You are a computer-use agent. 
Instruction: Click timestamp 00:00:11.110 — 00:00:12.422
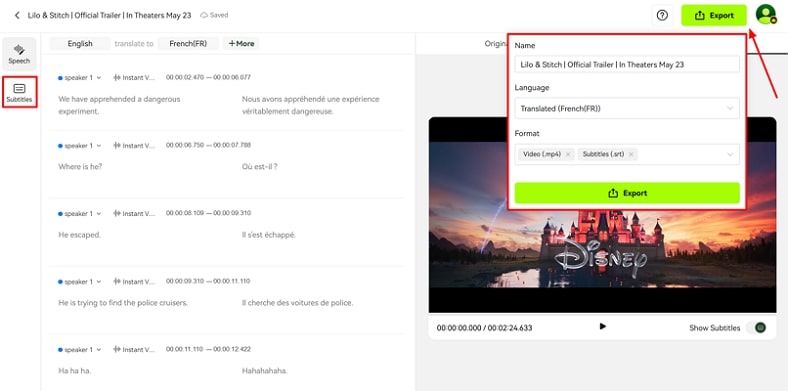[208, 349]
